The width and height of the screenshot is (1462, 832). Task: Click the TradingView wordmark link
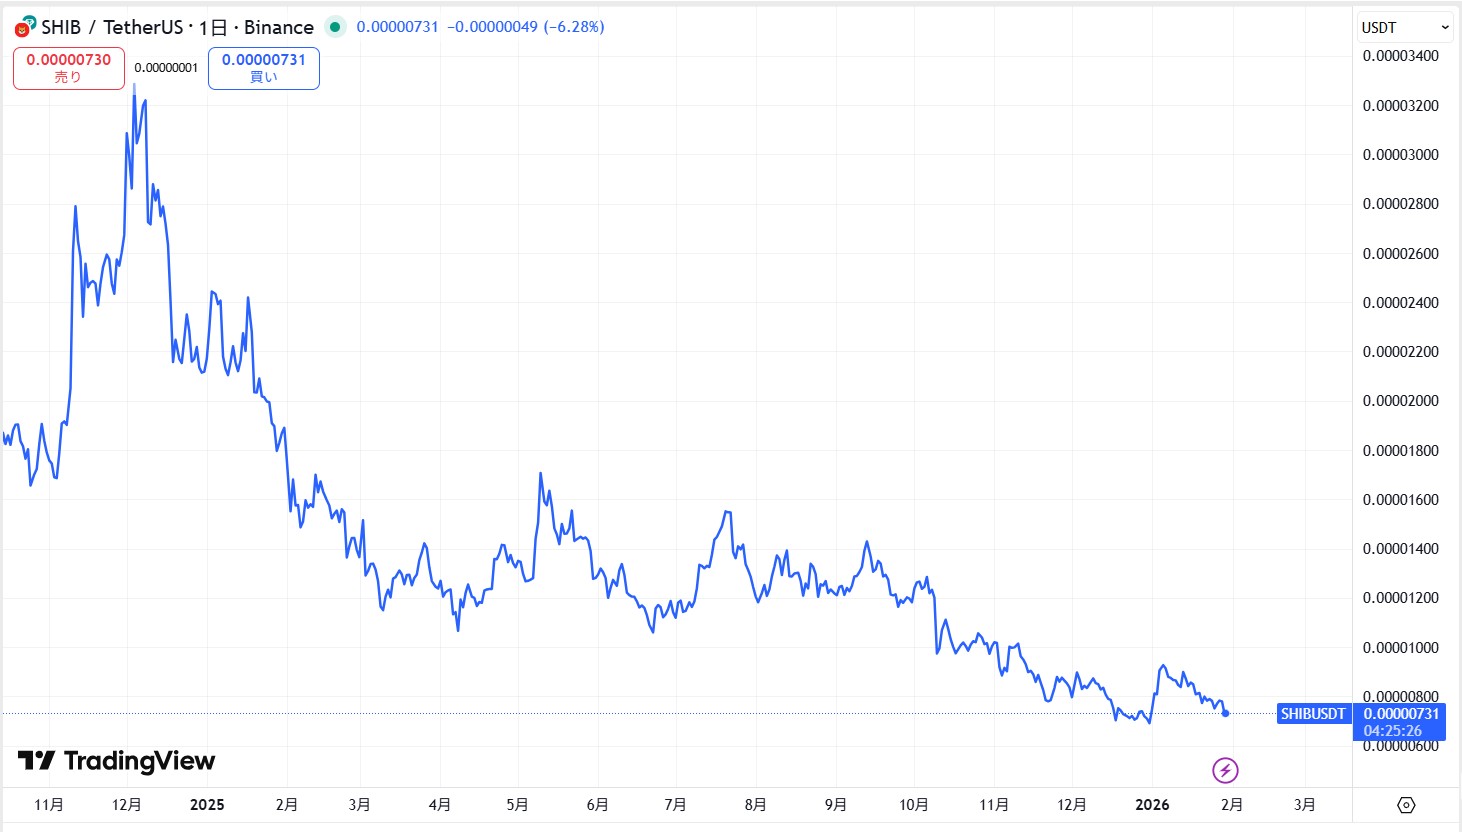pos(138,761)
